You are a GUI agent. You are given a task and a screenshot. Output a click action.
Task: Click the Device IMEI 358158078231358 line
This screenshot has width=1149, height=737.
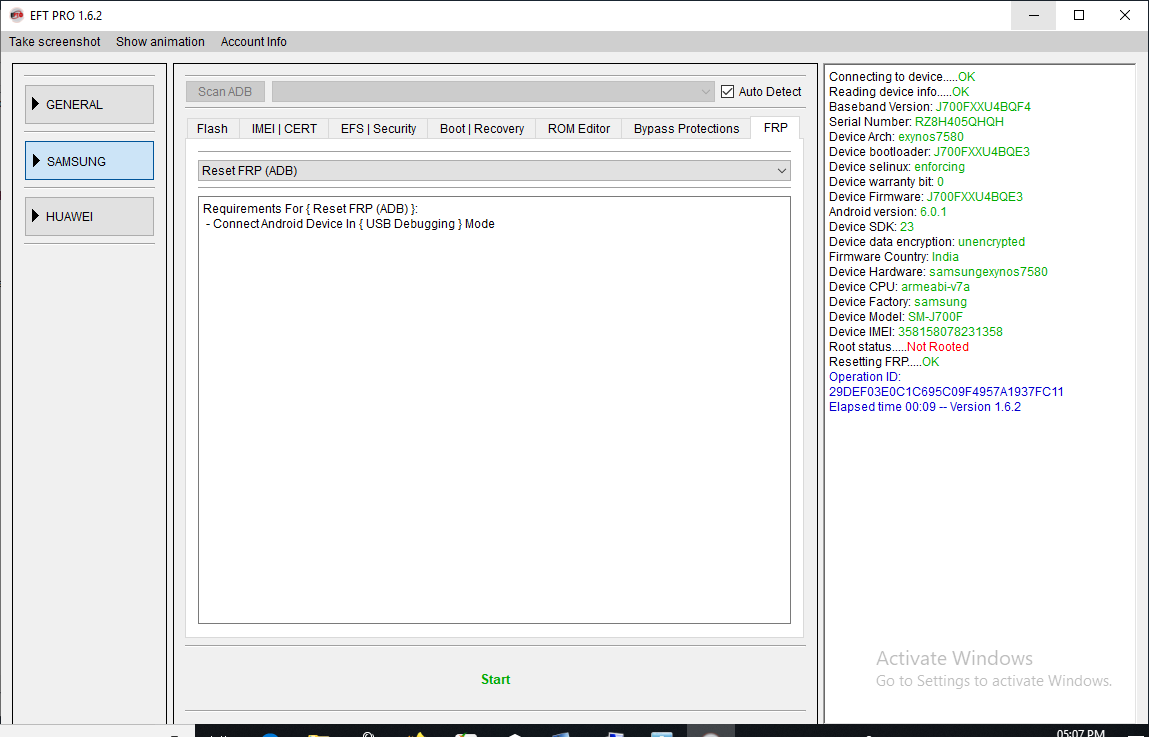click(915, 332)
